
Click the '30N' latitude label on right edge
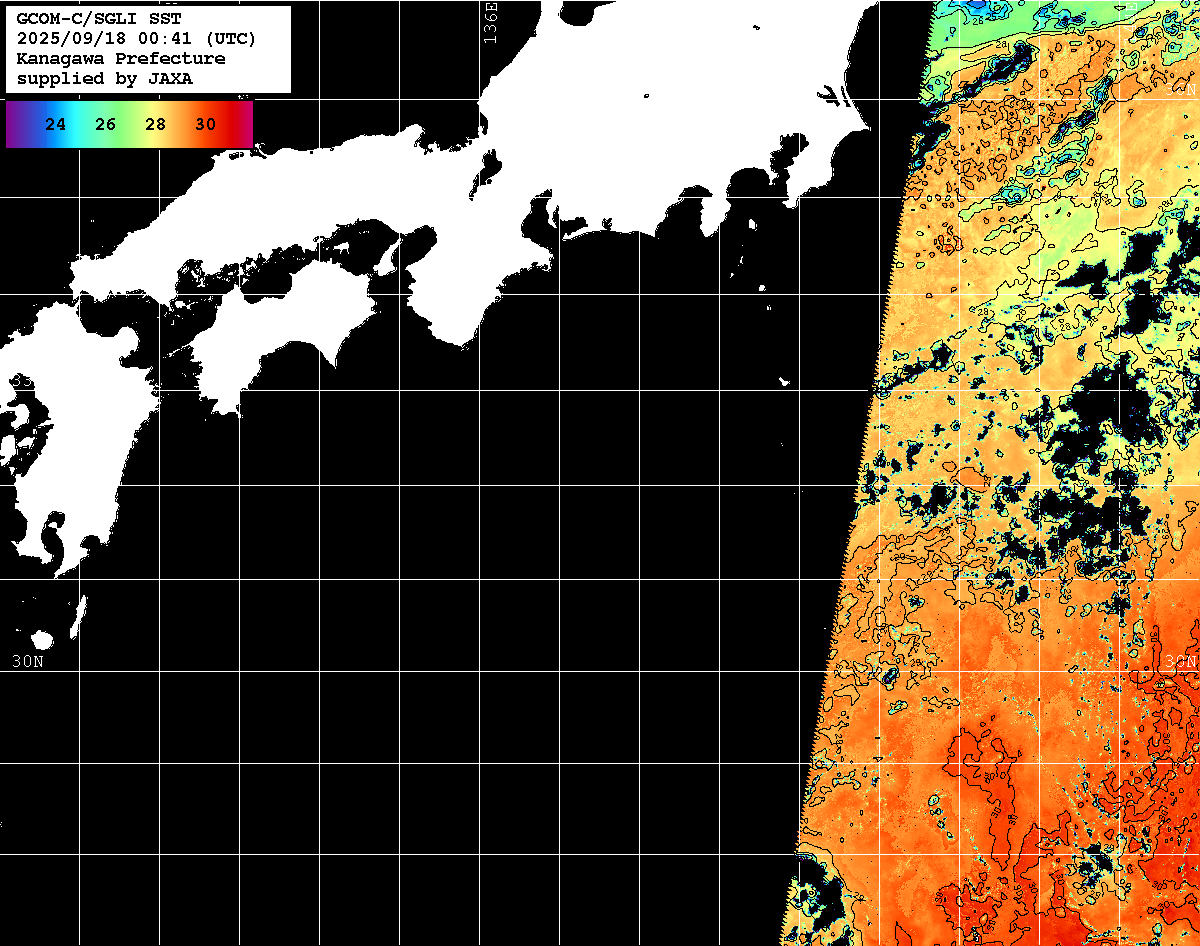pyautogui.click(x=1181, y=662)
